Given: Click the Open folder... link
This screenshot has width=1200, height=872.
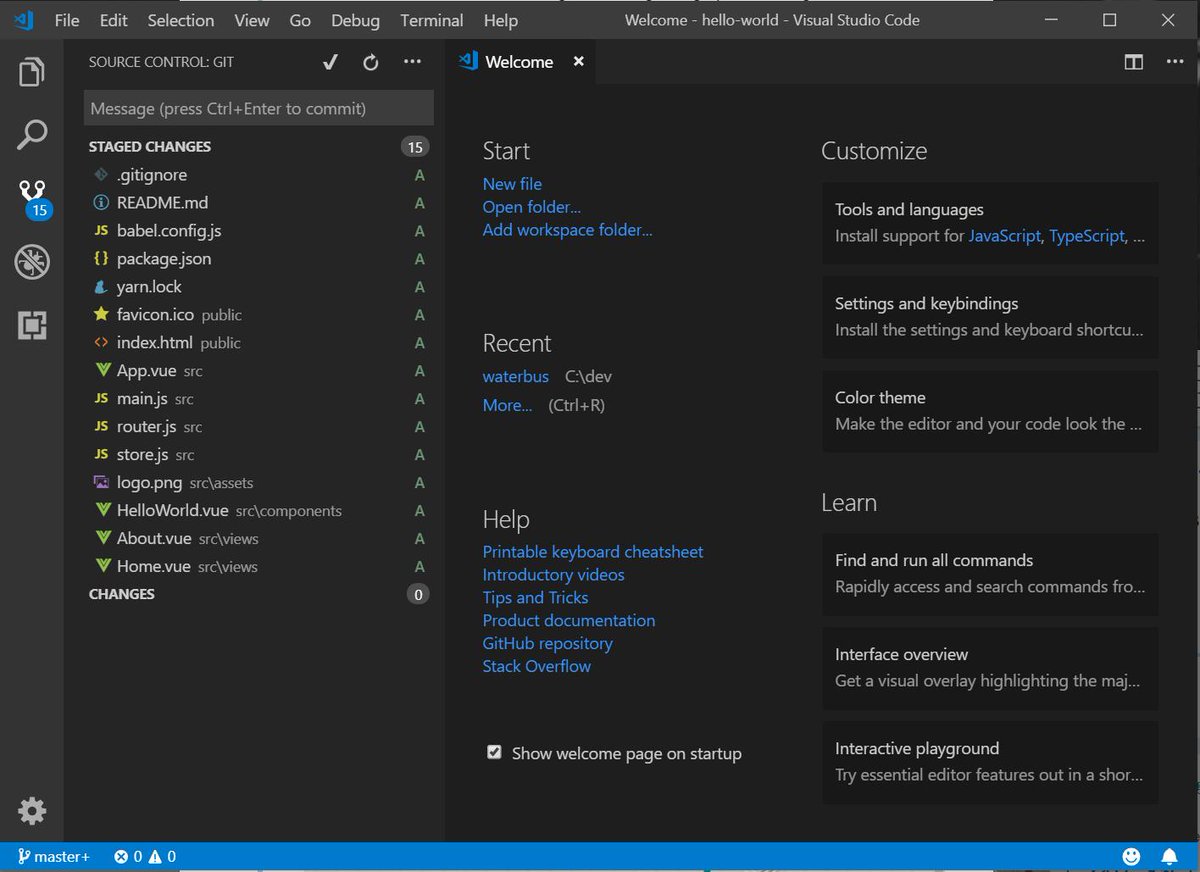Looking at the screenshot, I should click(x=532, y=207).
